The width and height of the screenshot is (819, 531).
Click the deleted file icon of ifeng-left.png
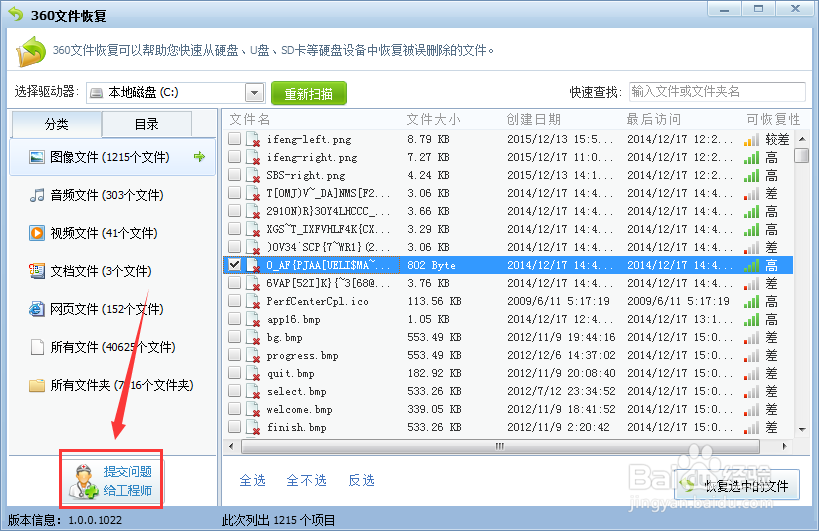pos(253,139)
